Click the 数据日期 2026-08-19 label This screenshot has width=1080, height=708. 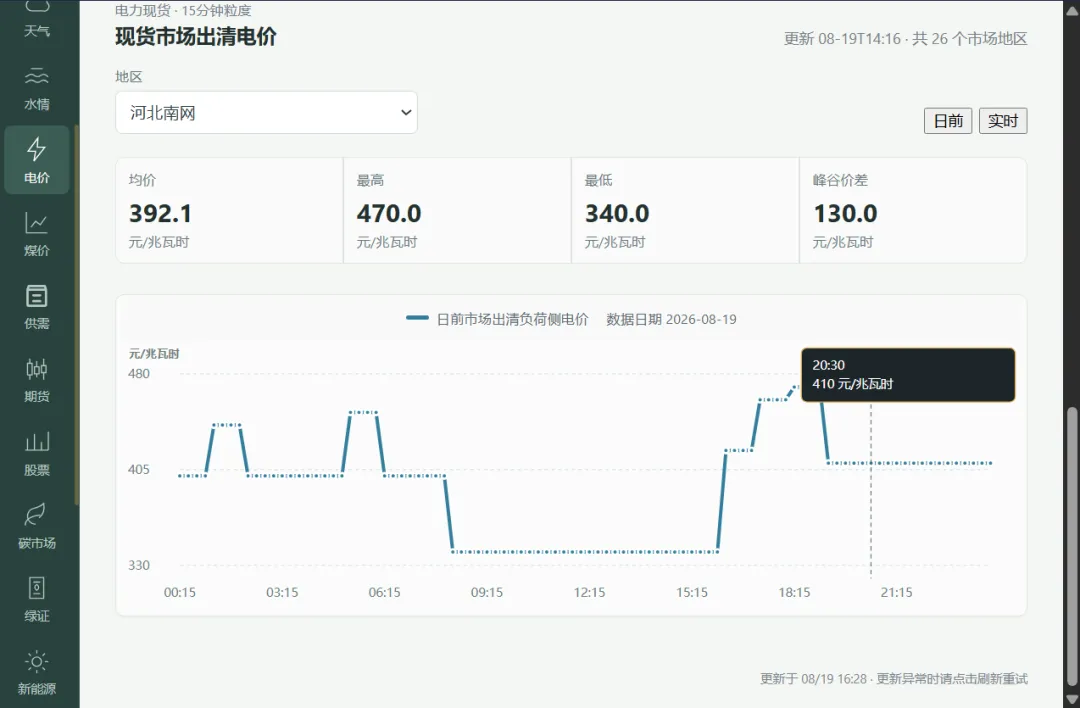coord(671,319)
